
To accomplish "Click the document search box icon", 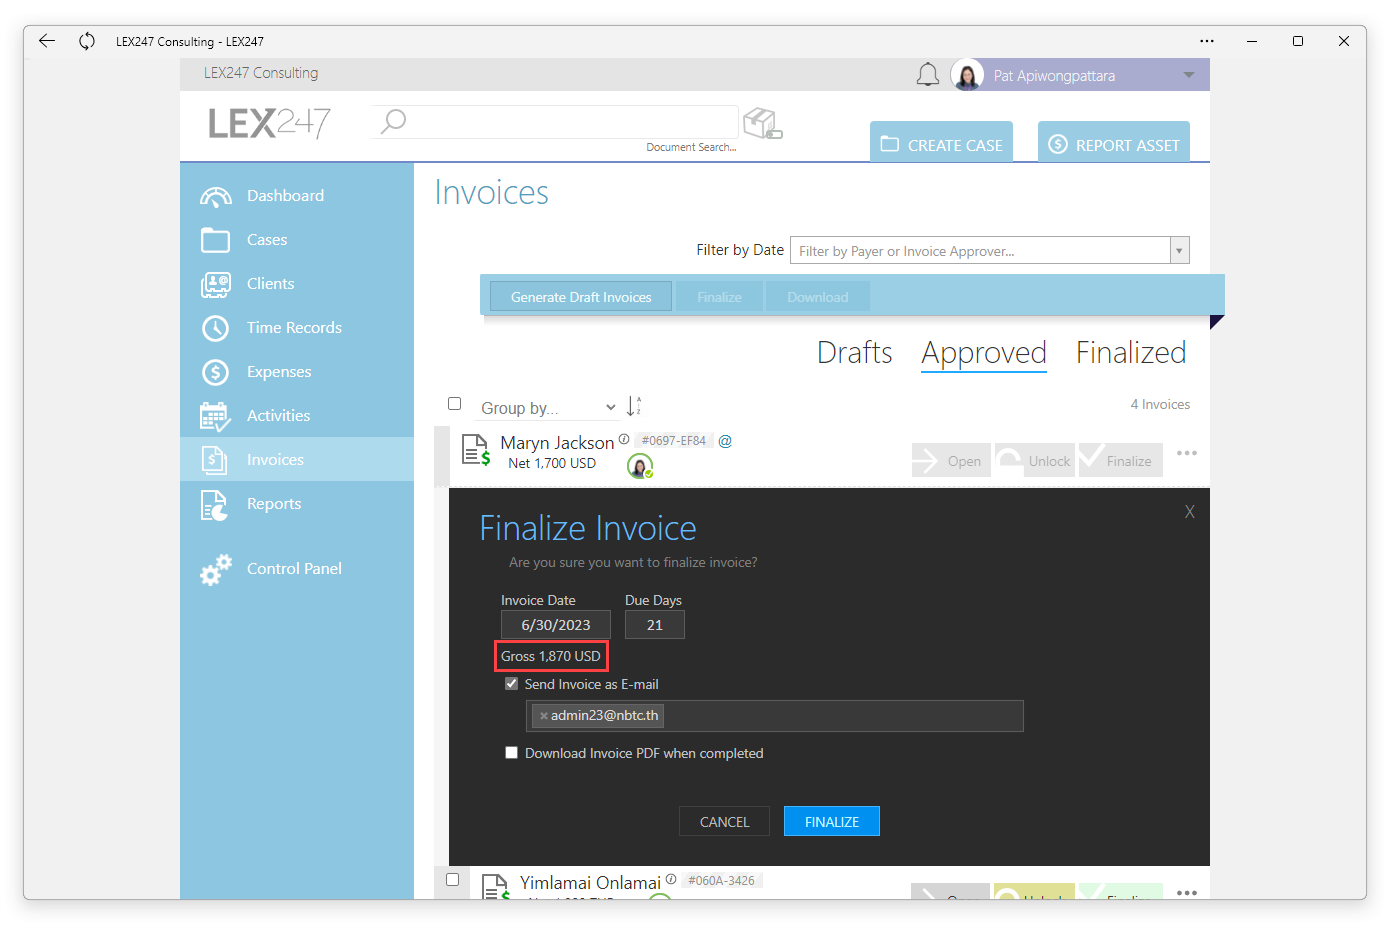I will point(763,124).
